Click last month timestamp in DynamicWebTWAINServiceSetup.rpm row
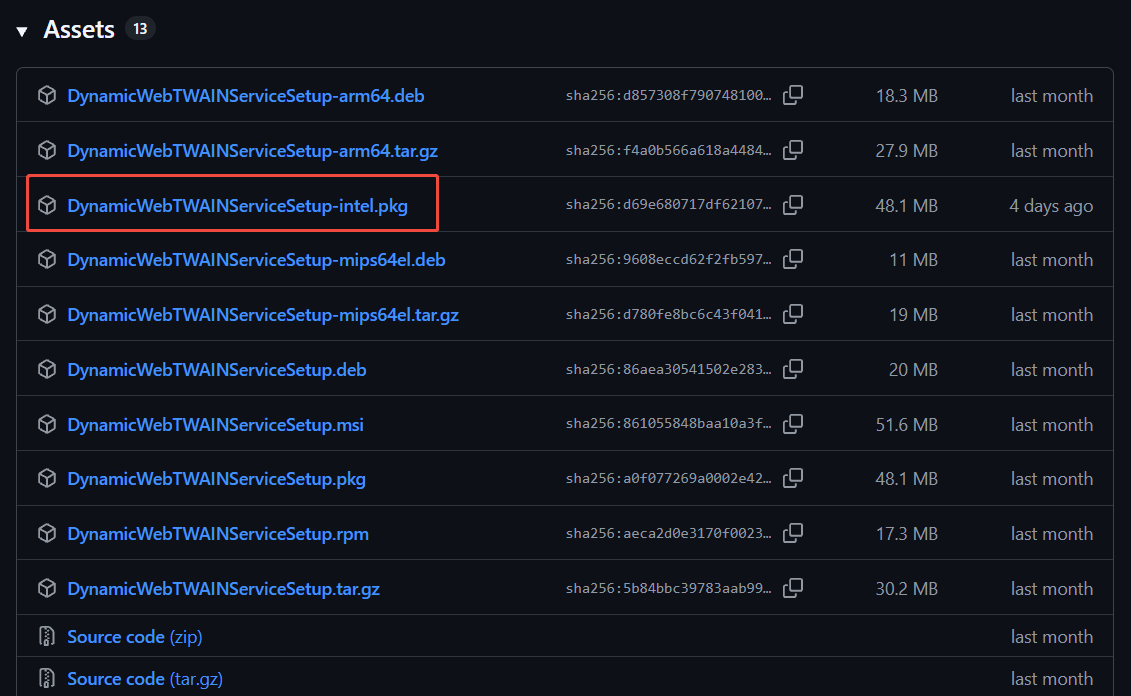This screenshot has height=696, width=1131. pyautogui.click(x=1052, y=534)
